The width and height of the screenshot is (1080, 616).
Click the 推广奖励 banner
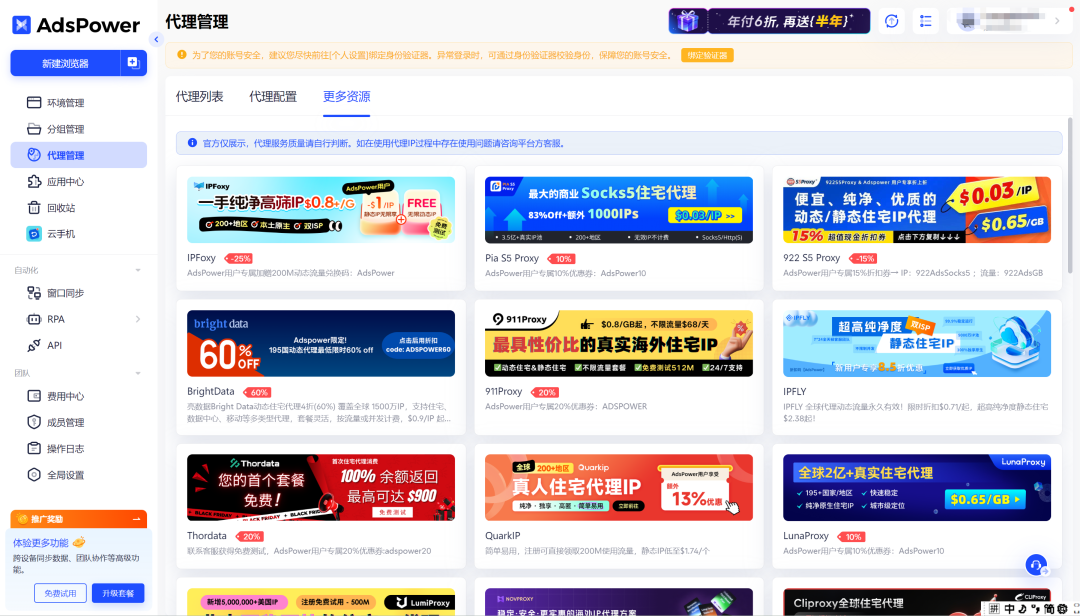pyautogui.click(x=79, y=519)
